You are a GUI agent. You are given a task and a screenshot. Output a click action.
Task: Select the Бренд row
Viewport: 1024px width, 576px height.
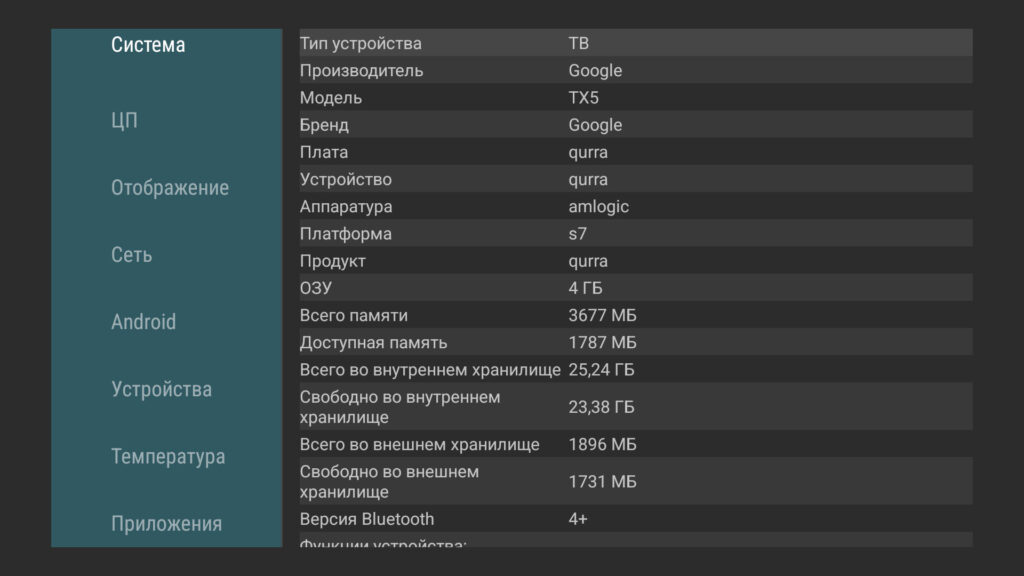pos(635,125)
